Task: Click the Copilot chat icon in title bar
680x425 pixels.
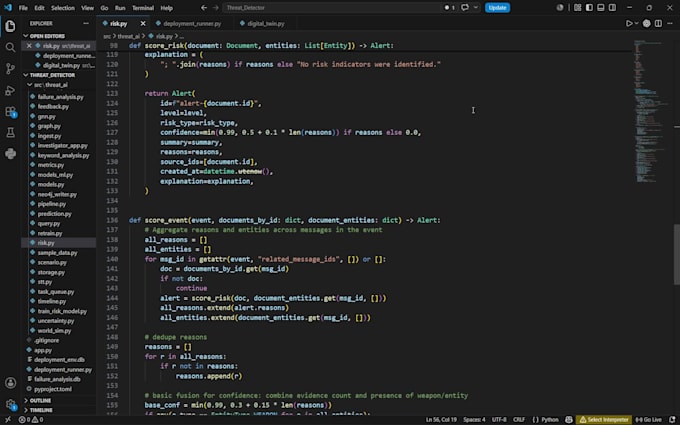Action: (x=465, y=7)
